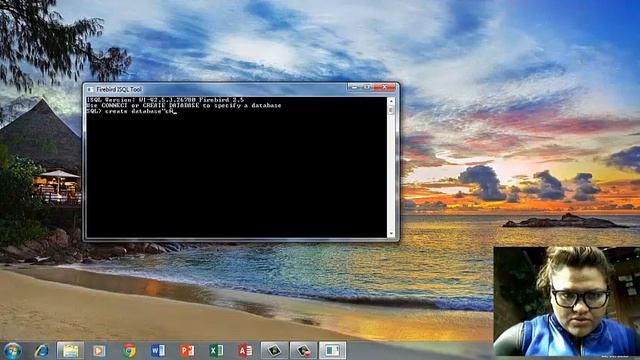Screen dimensions: 640x360
Task: Open File Explorer from taskbar
Action: click(70, 351)
